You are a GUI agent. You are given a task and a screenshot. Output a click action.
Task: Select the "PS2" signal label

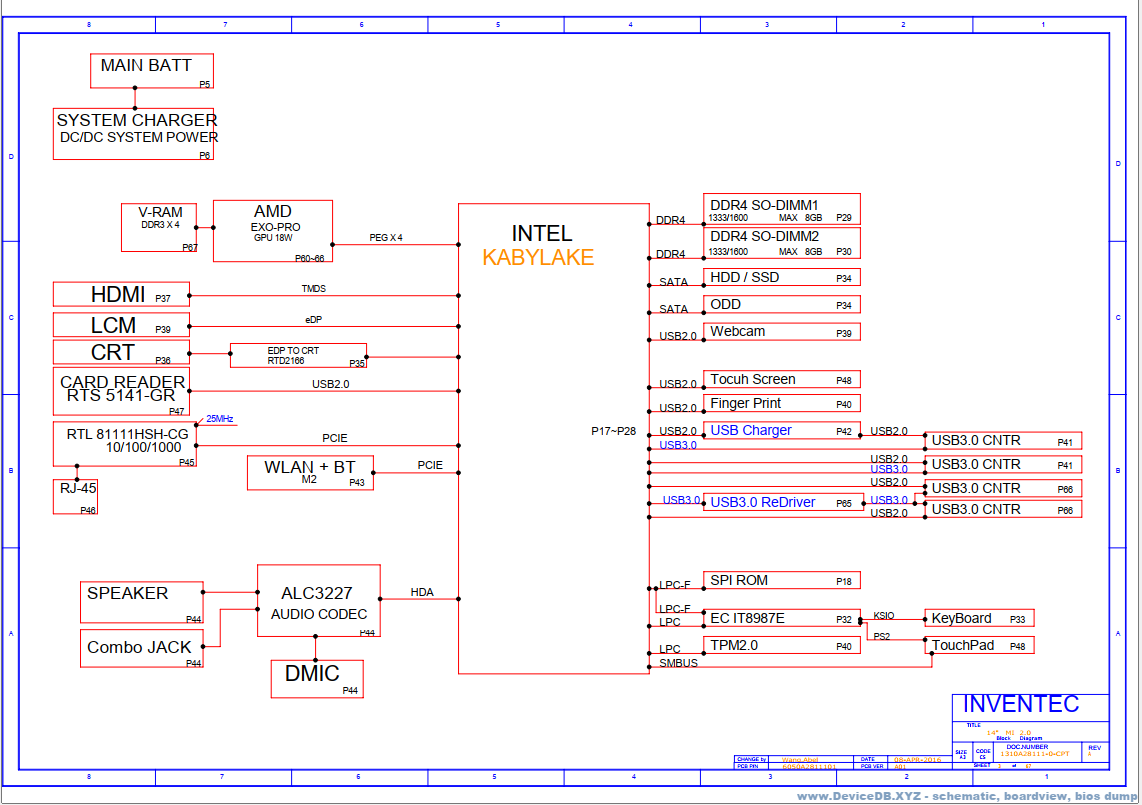click(x=881, y=636)
